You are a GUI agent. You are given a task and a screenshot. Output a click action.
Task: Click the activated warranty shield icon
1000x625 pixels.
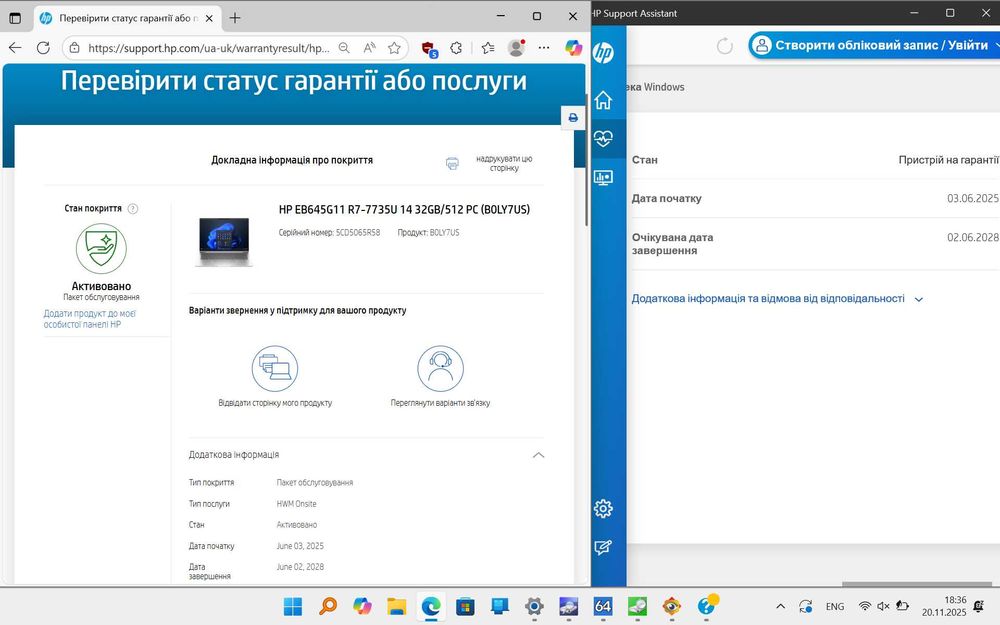click(x=101, y=249)
